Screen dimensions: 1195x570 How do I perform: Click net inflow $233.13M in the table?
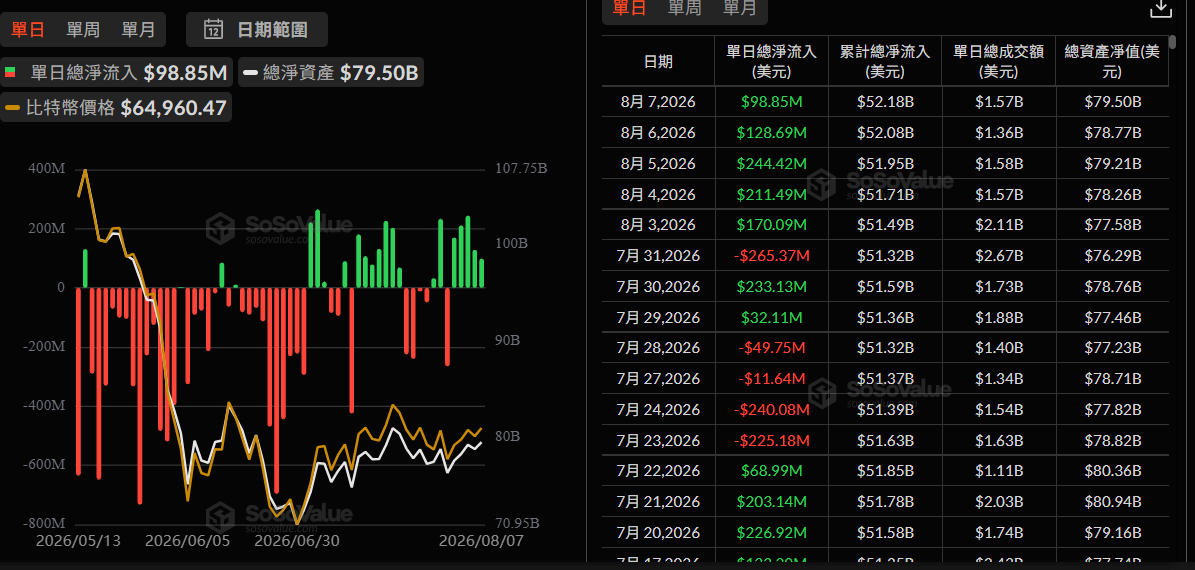pyautogui.click(x=771, y=287)
